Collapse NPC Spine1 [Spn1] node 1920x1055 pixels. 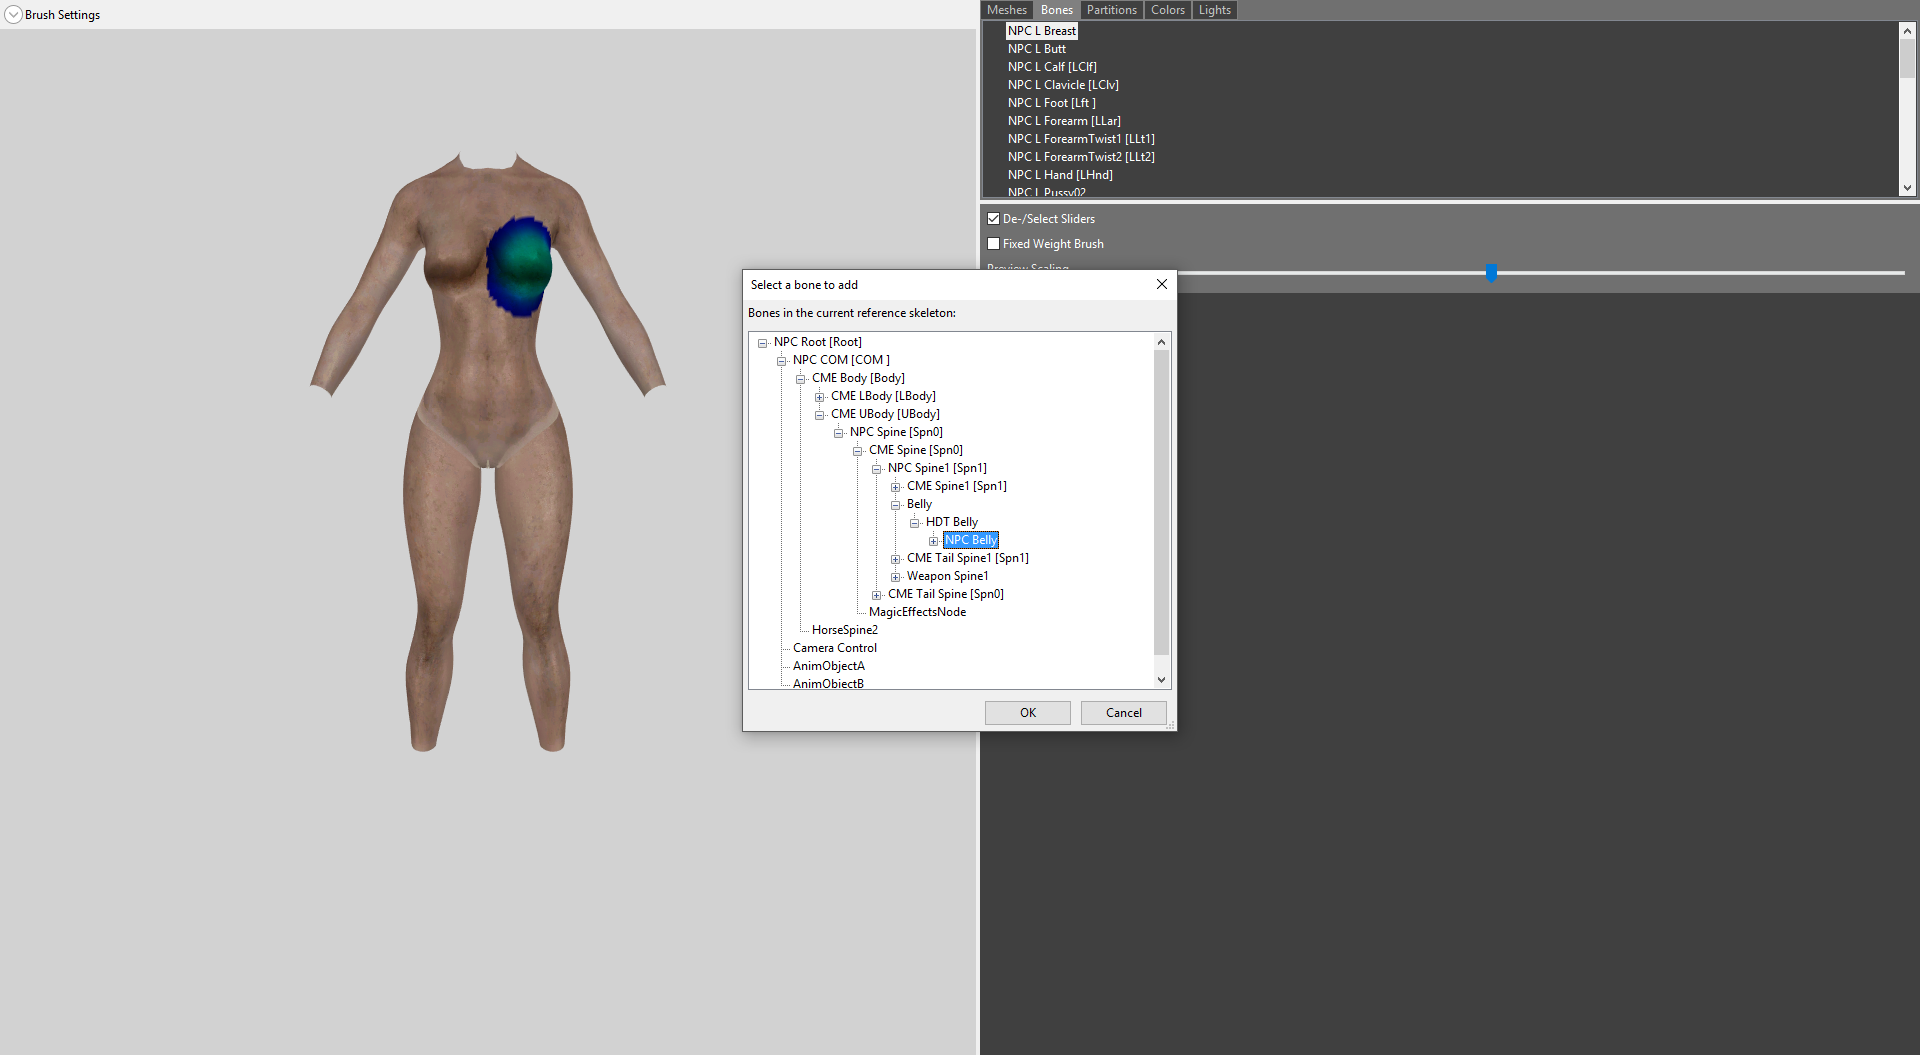click(877, 469)
